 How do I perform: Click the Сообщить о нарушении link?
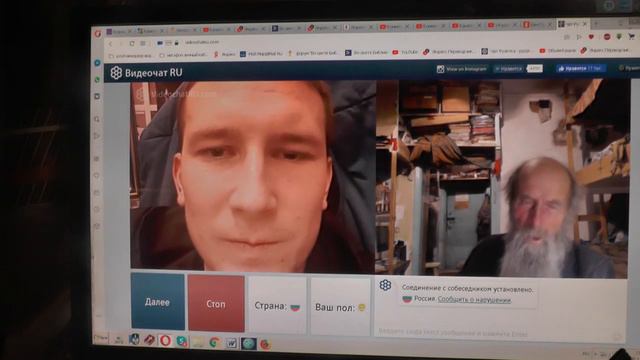474,300
